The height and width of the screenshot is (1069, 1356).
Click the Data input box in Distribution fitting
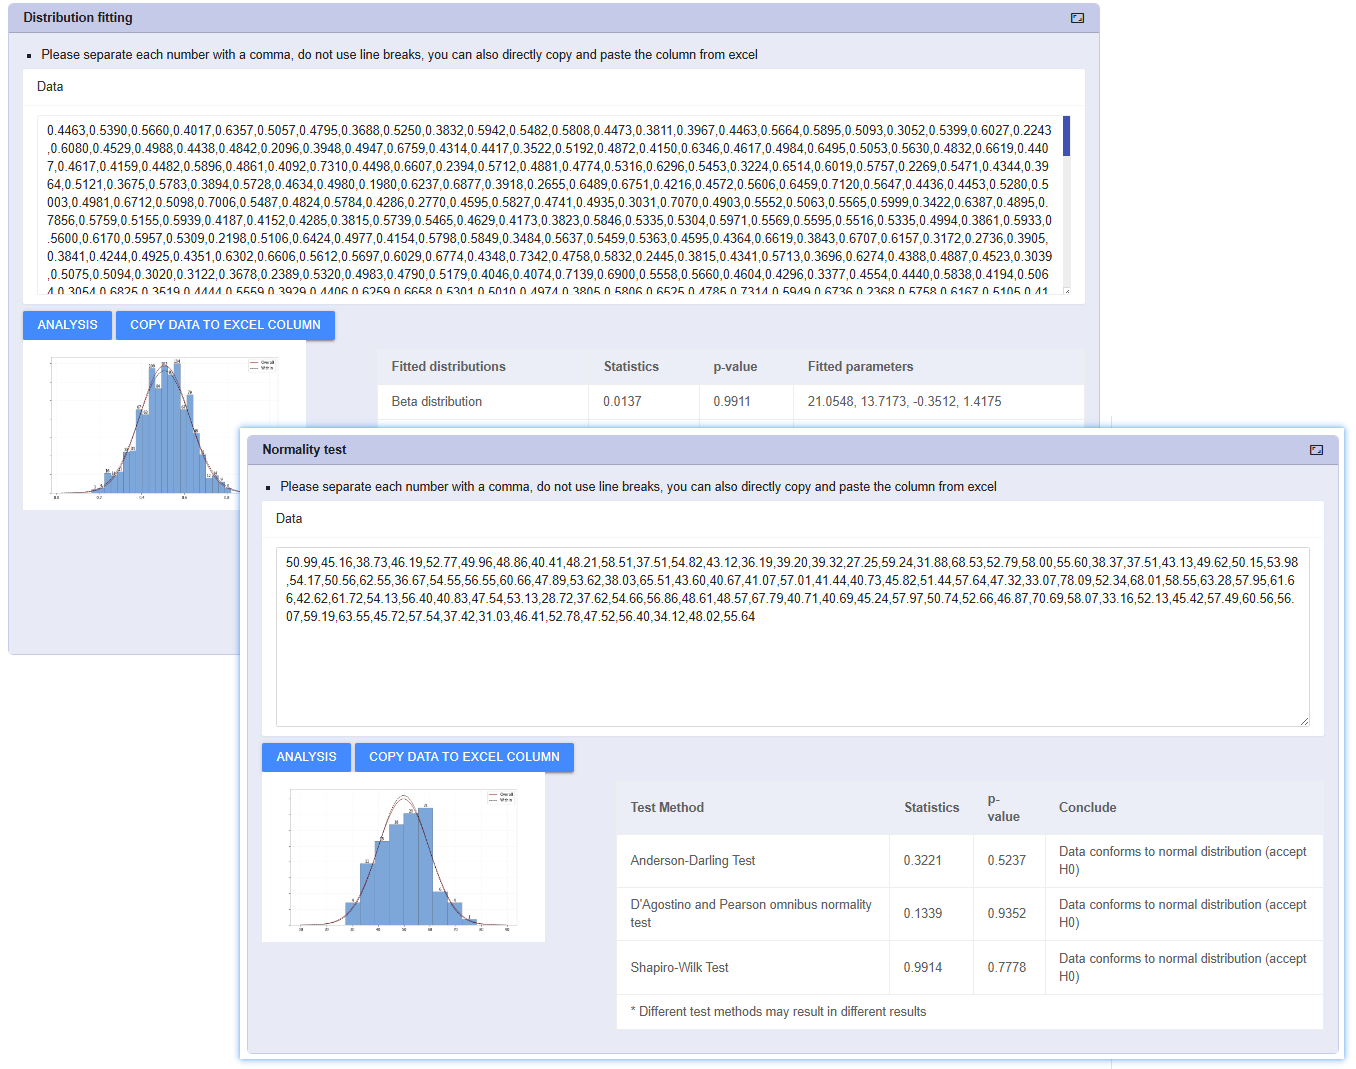[x=550, y=200]
